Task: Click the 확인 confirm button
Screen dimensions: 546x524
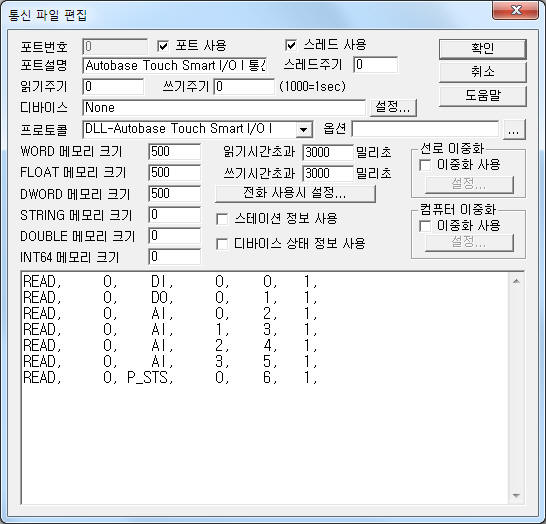Action: [482, 48]
